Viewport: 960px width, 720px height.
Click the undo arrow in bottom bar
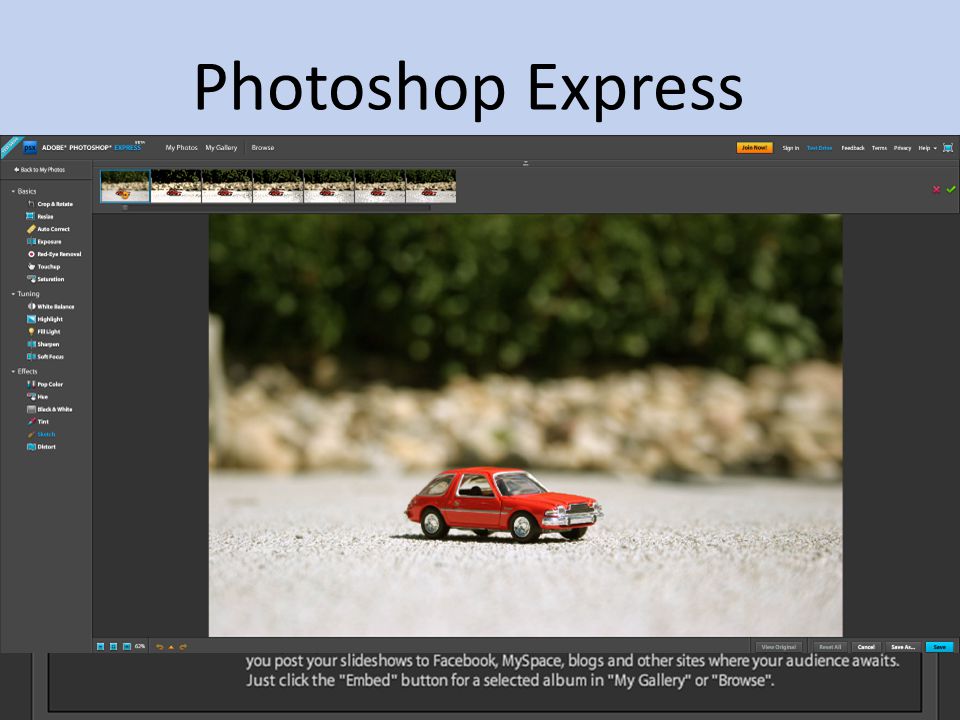tap(159, 647)
